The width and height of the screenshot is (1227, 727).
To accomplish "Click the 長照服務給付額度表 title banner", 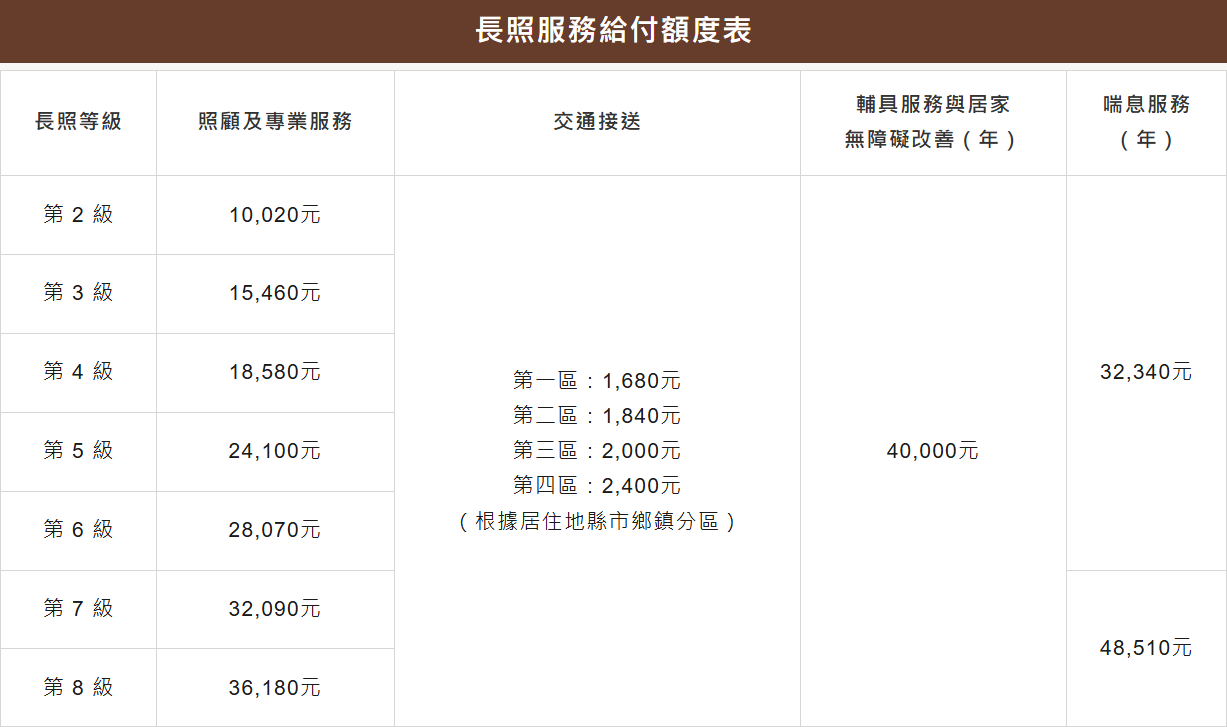I will click(613, 31).
